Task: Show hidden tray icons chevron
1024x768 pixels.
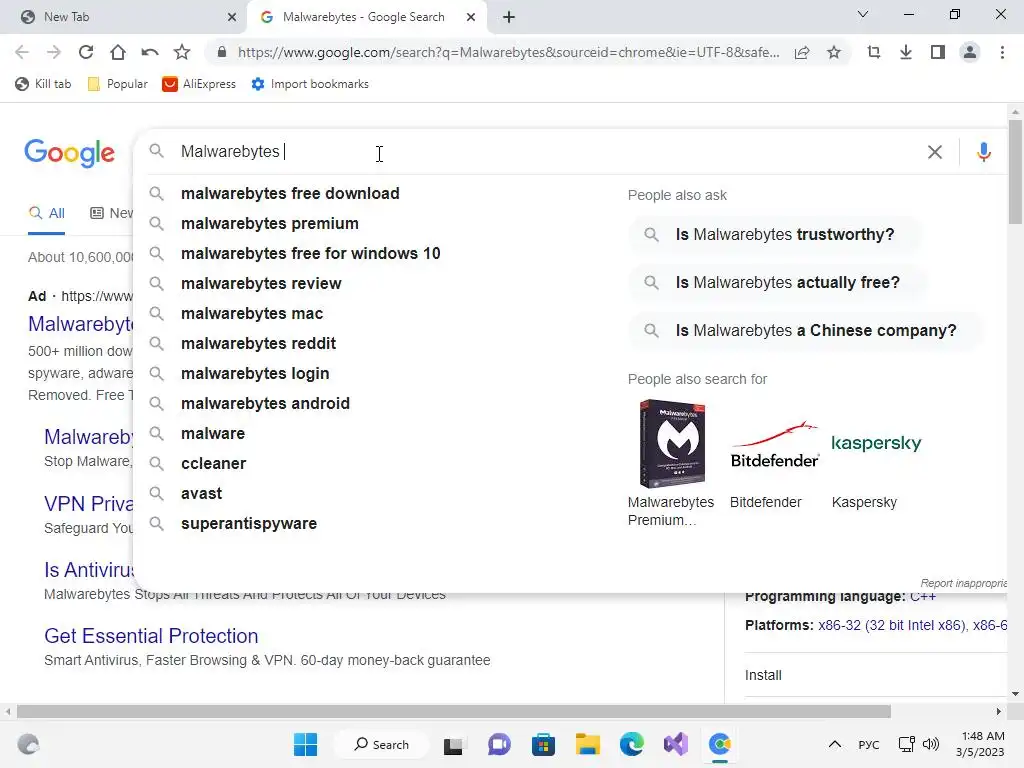Action: (x=835, y=744)
